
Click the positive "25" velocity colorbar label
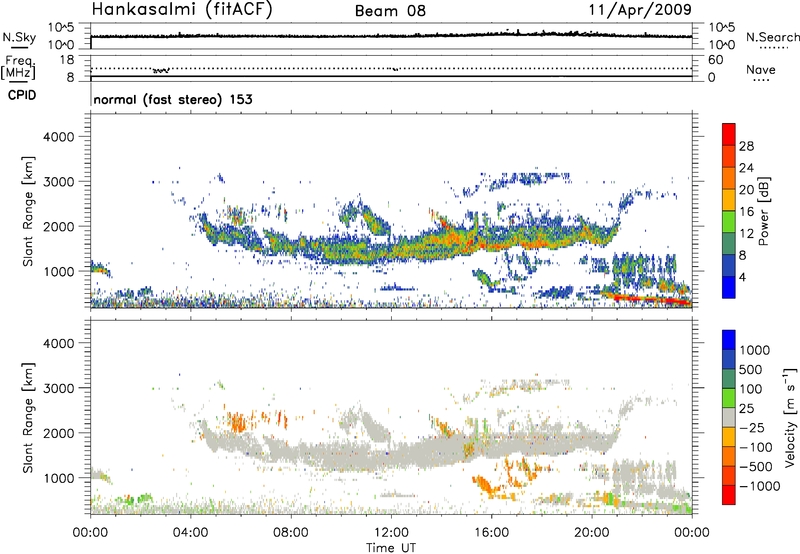click(x=746, y=409)
